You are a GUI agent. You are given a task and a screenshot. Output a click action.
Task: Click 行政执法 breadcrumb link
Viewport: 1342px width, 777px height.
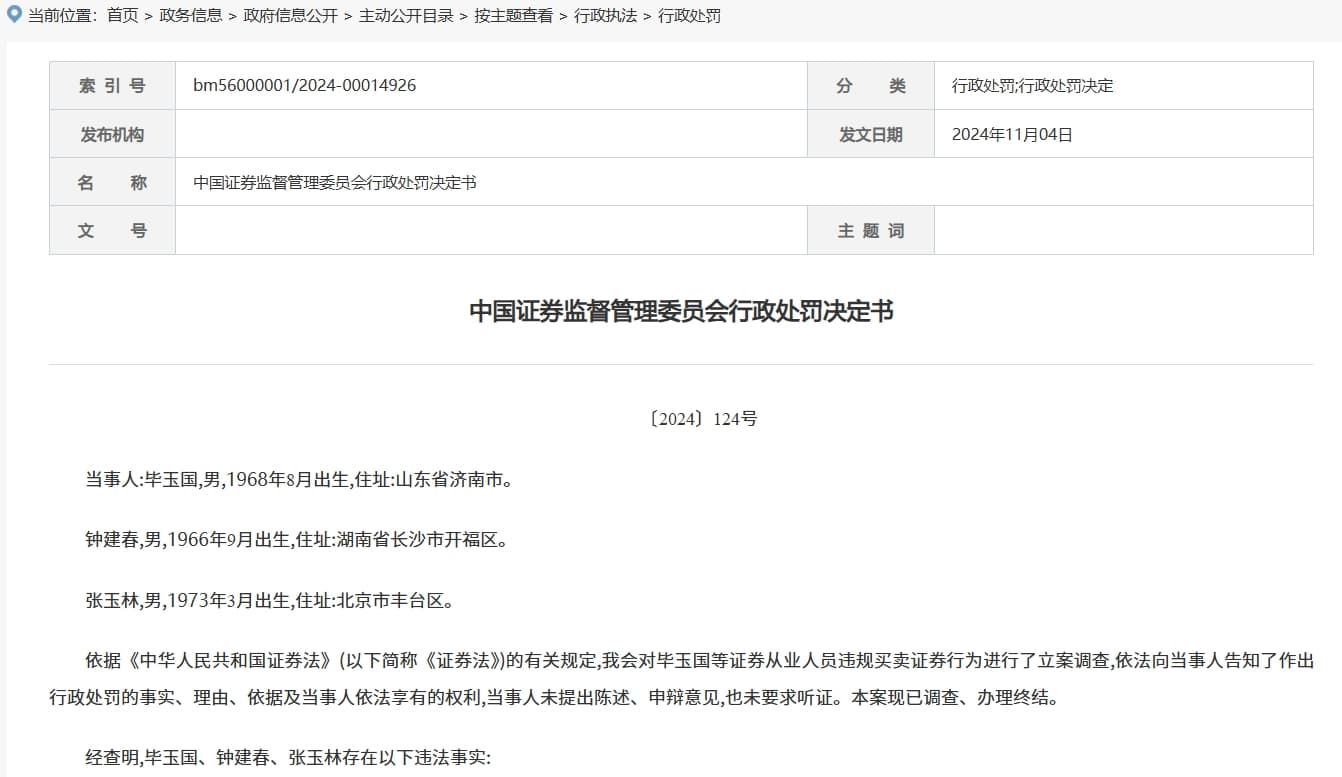coord(605,16)
